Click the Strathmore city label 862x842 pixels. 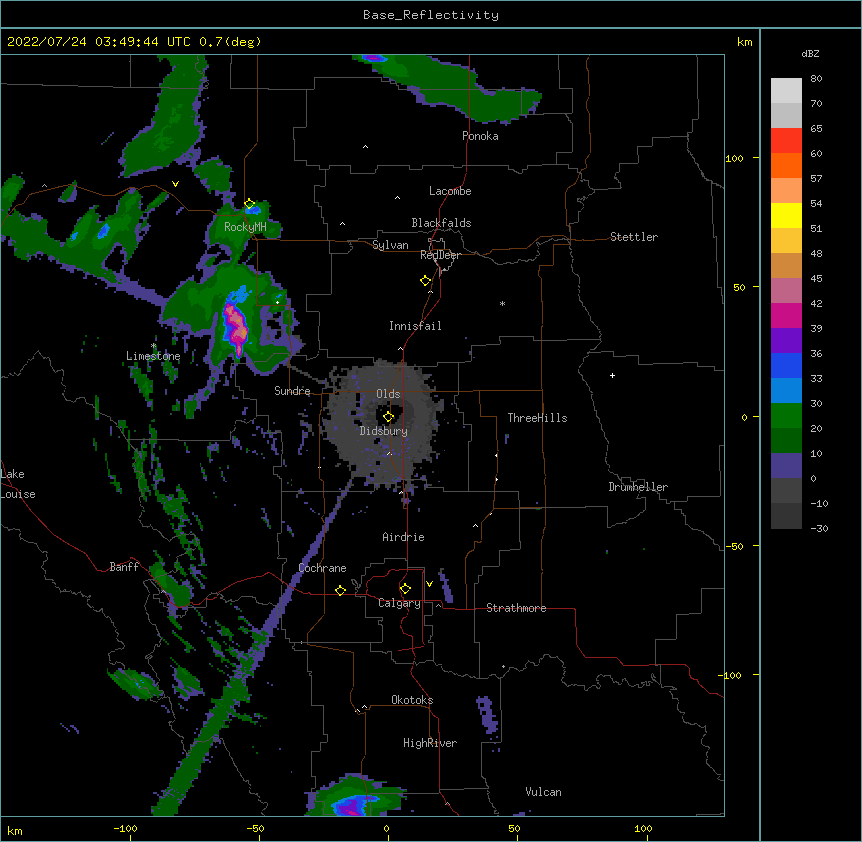(x=516, y=608)
